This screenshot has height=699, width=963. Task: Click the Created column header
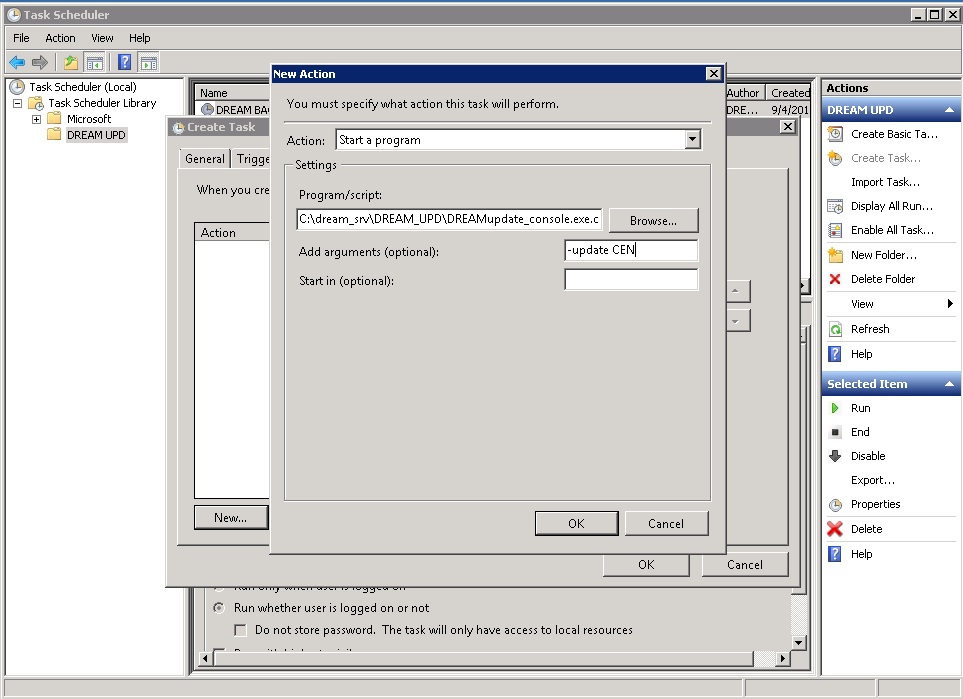click(790, 93)
